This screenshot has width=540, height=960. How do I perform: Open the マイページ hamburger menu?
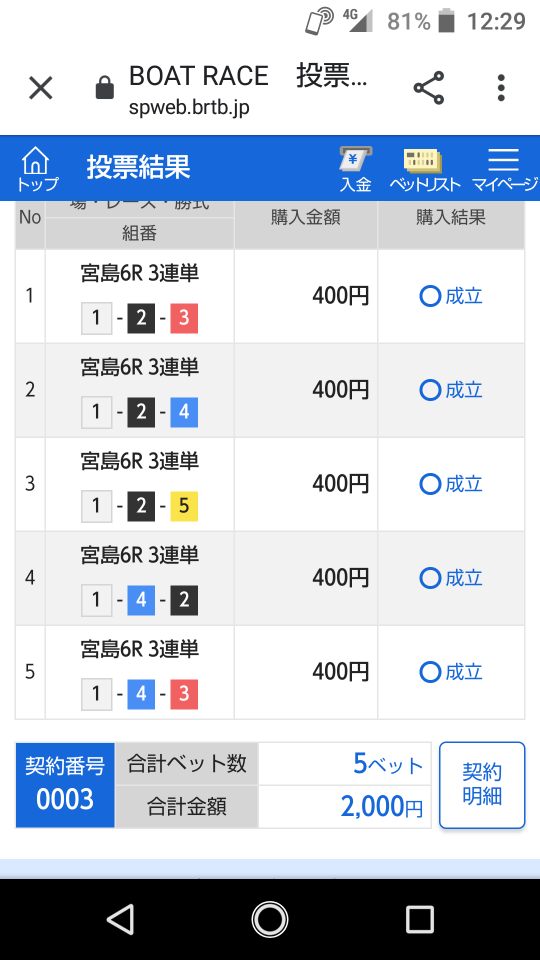[x=504, y=169]
